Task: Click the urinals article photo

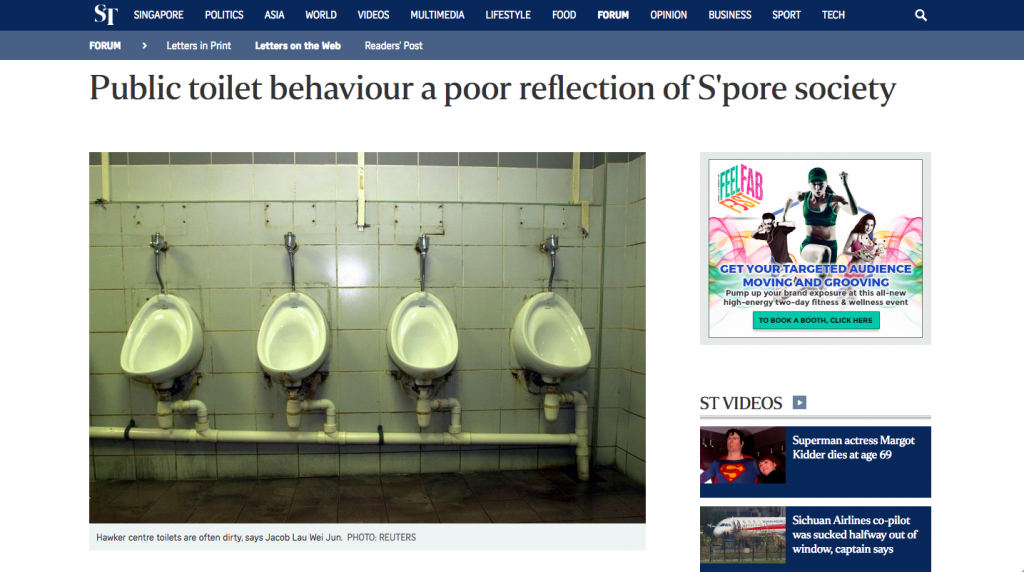Action: (367, 338)
